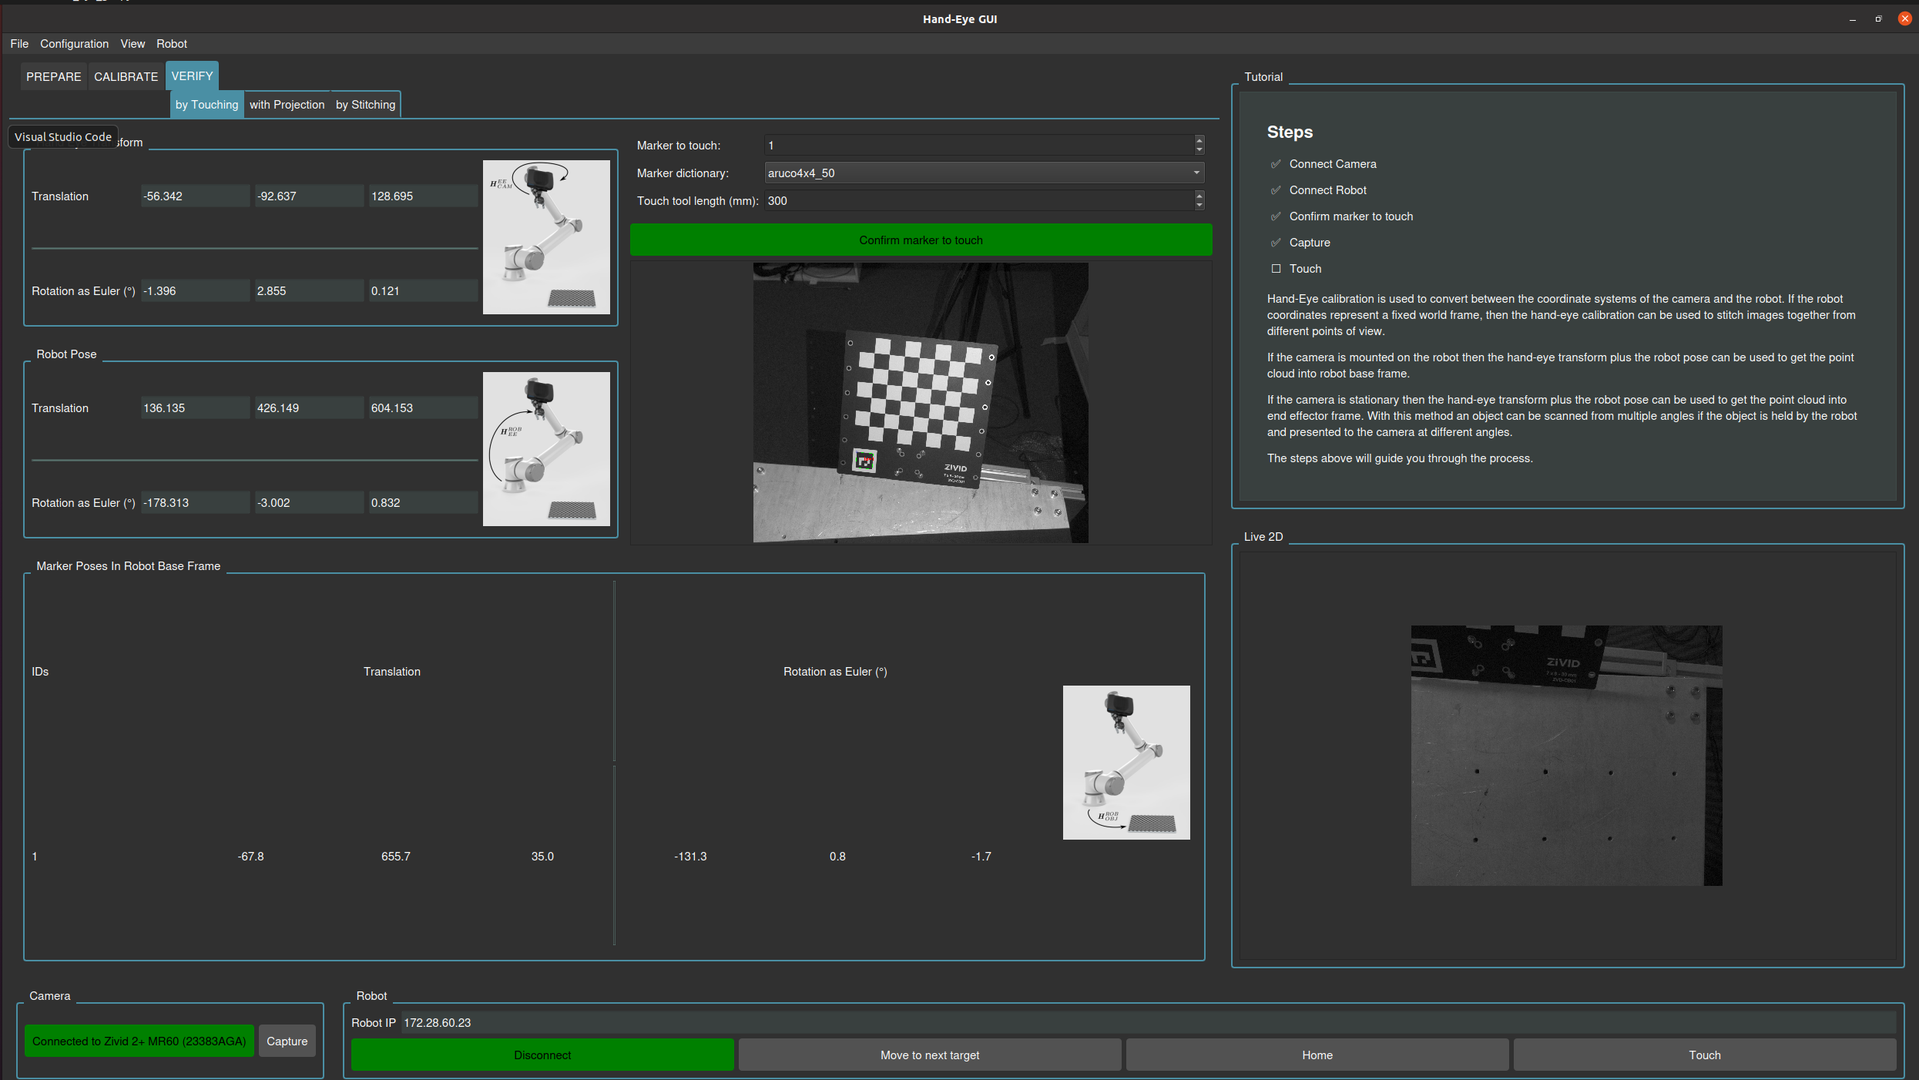1919x1080 pixels.
Task: Click the Marker Poses robot diagram image
Action: click(x=1126, y=762)
